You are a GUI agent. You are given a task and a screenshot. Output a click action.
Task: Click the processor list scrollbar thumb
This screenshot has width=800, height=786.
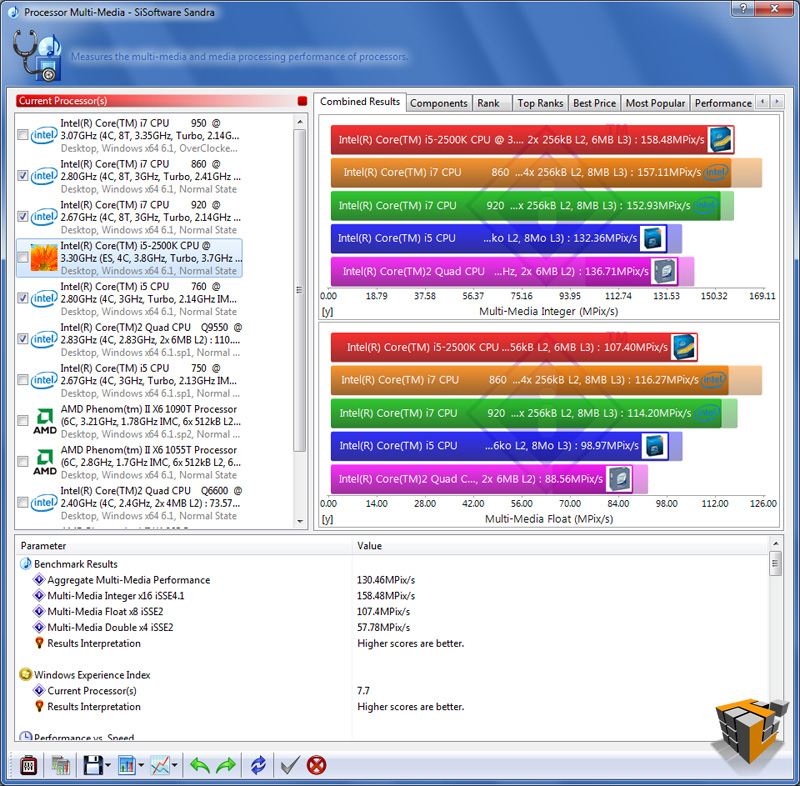(300, 290)
